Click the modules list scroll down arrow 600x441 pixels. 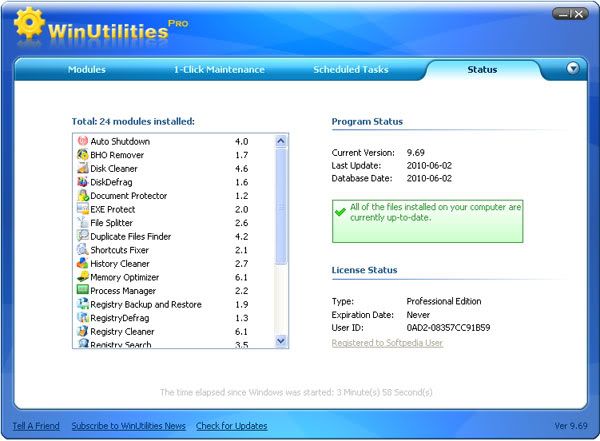tap(281, 340)
